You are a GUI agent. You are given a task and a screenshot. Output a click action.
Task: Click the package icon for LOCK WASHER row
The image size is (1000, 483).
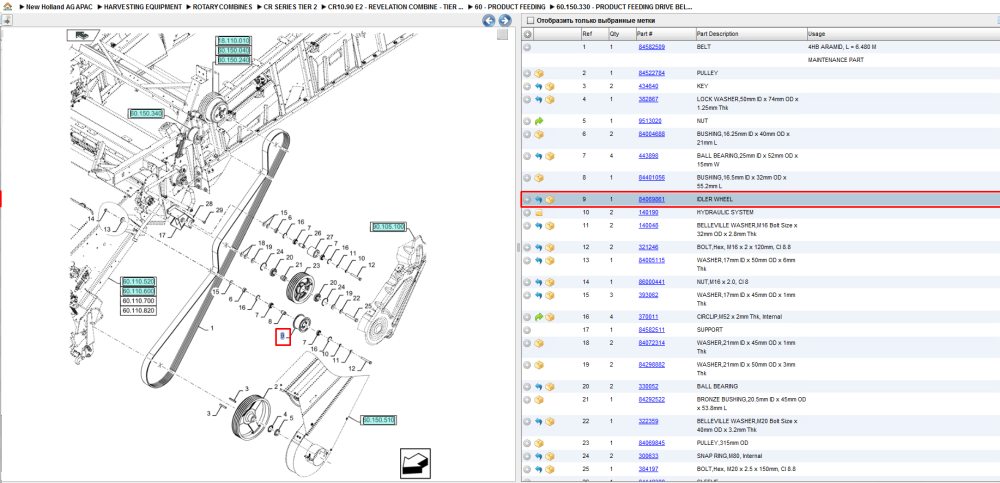click(x=550, y=100)
